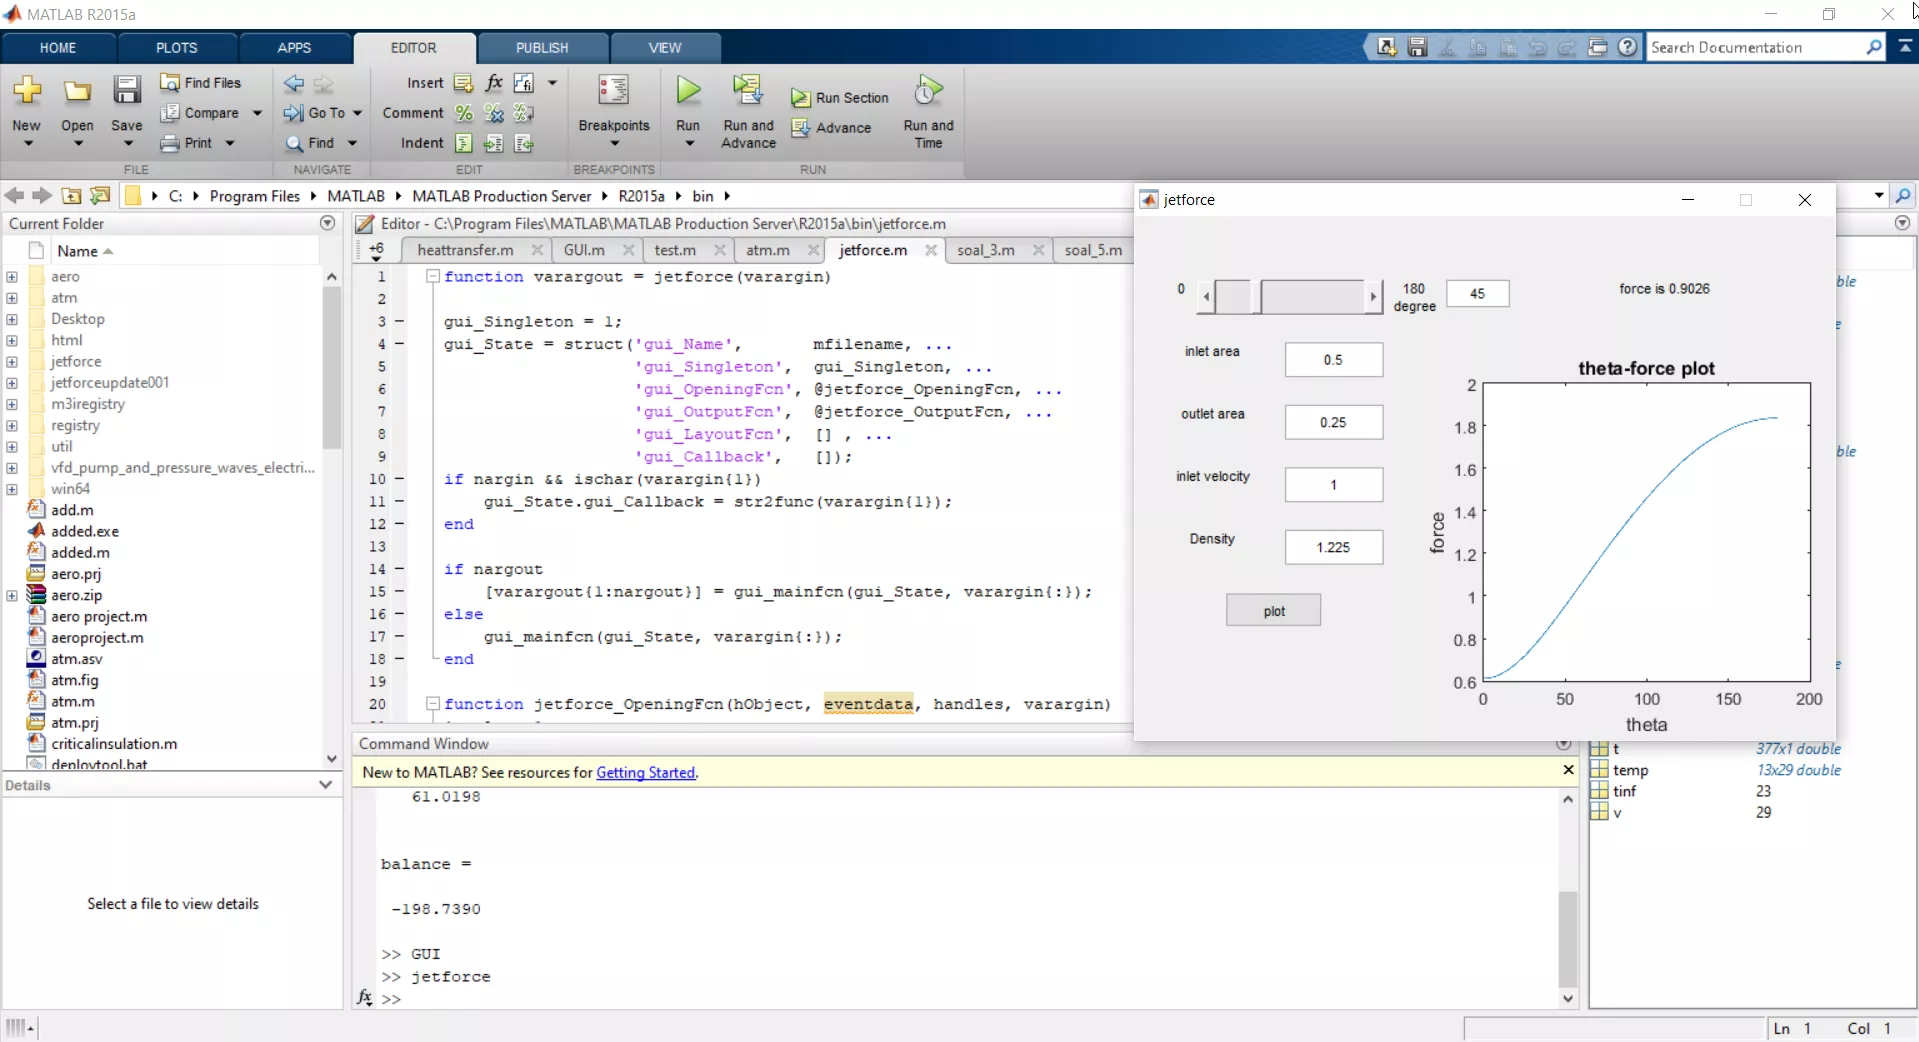Click the Go To icon
1919x1042 pixels.
293,113
